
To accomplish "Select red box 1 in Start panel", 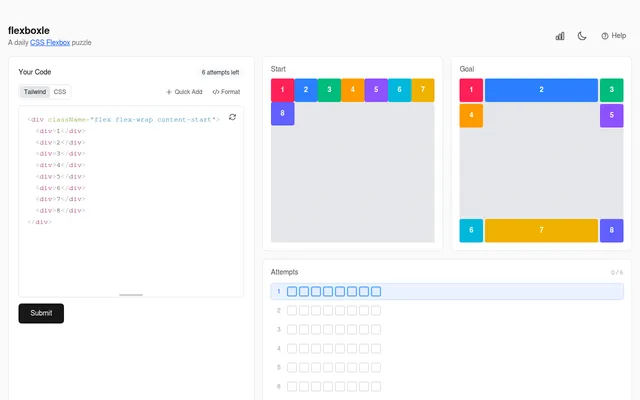I will tap(282, 90).
